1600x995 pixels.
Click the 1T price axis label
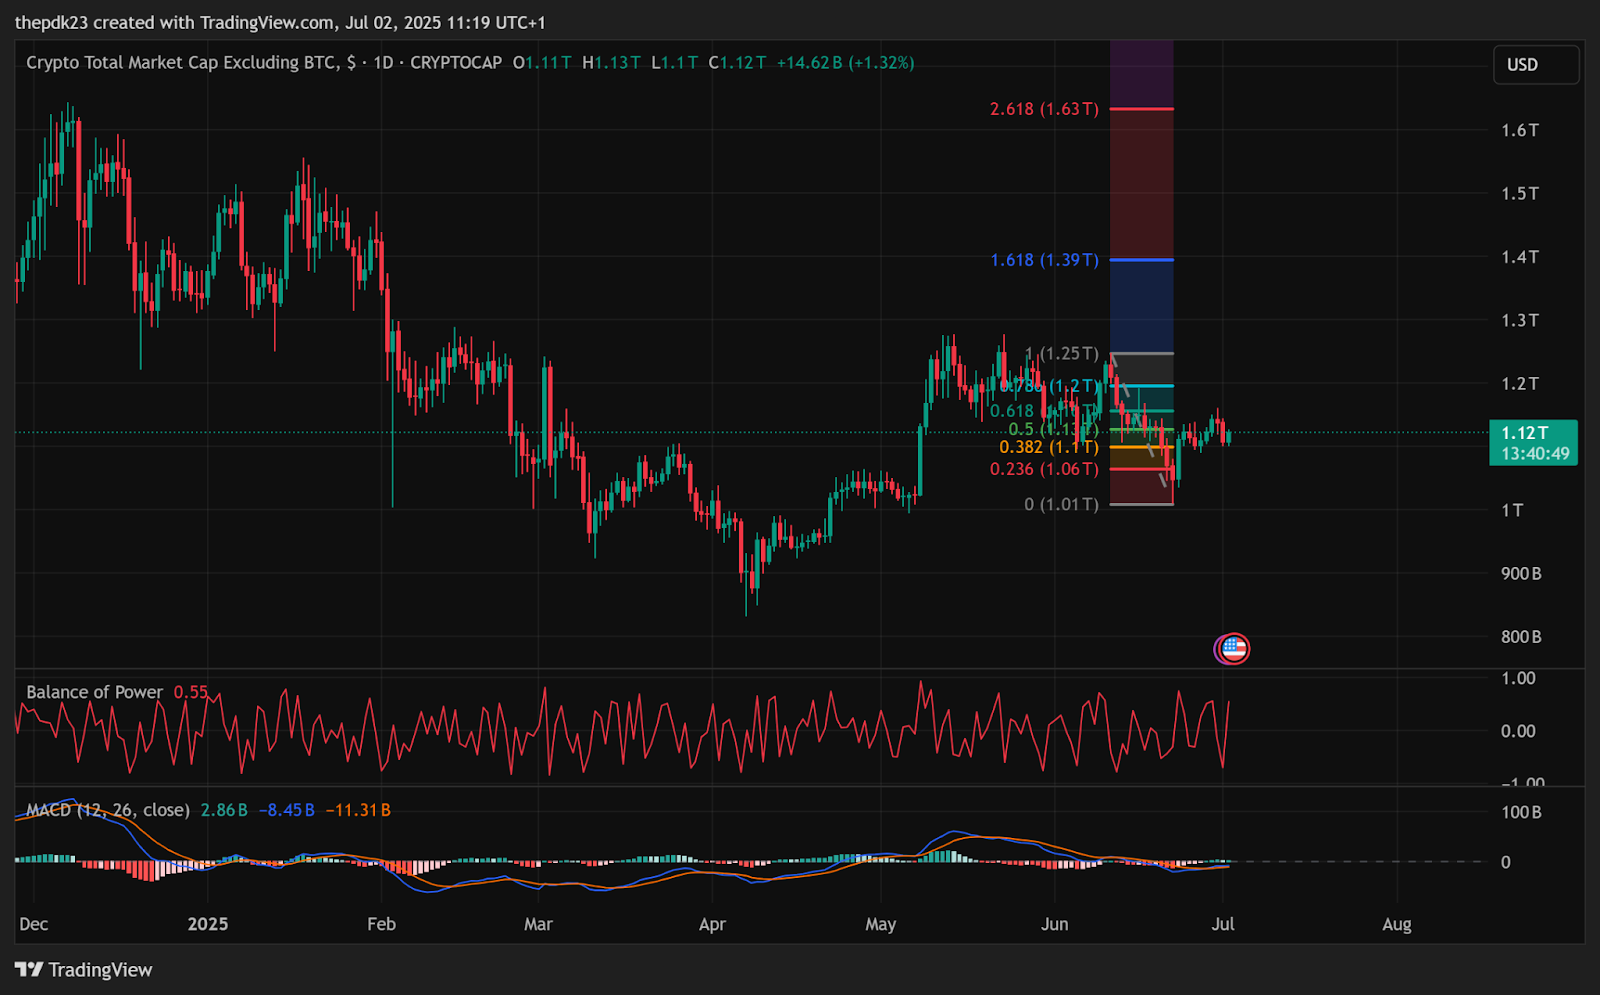1512,510
